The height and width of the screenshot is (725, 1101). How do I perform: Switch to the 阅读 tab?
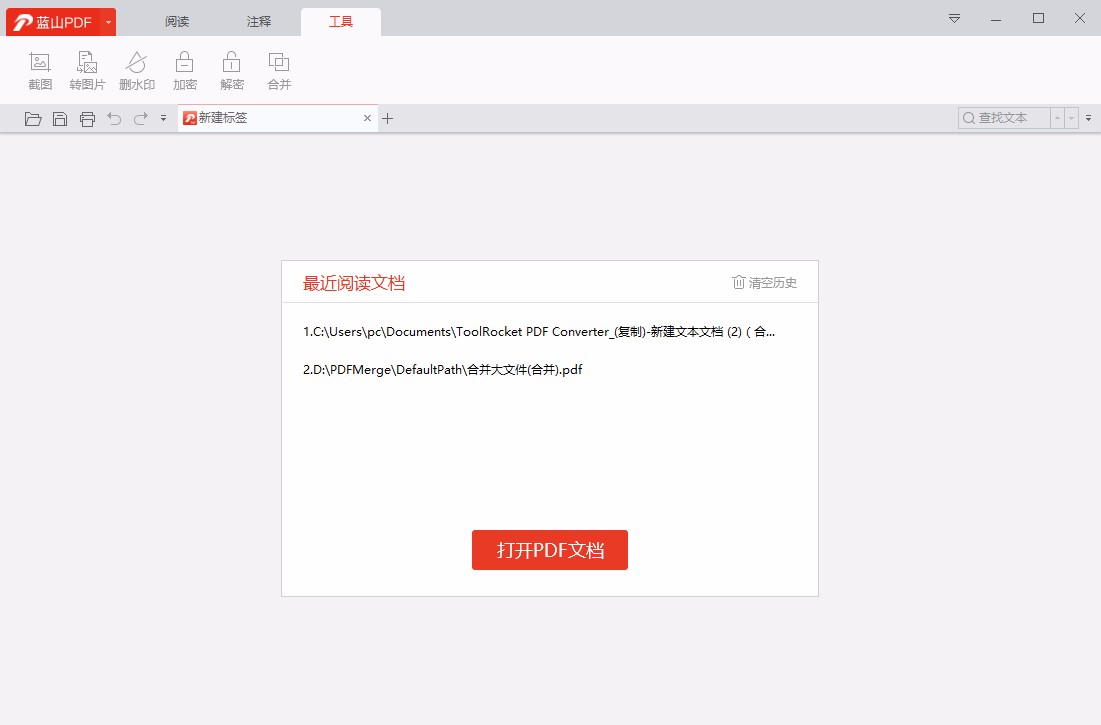(176, 20)
